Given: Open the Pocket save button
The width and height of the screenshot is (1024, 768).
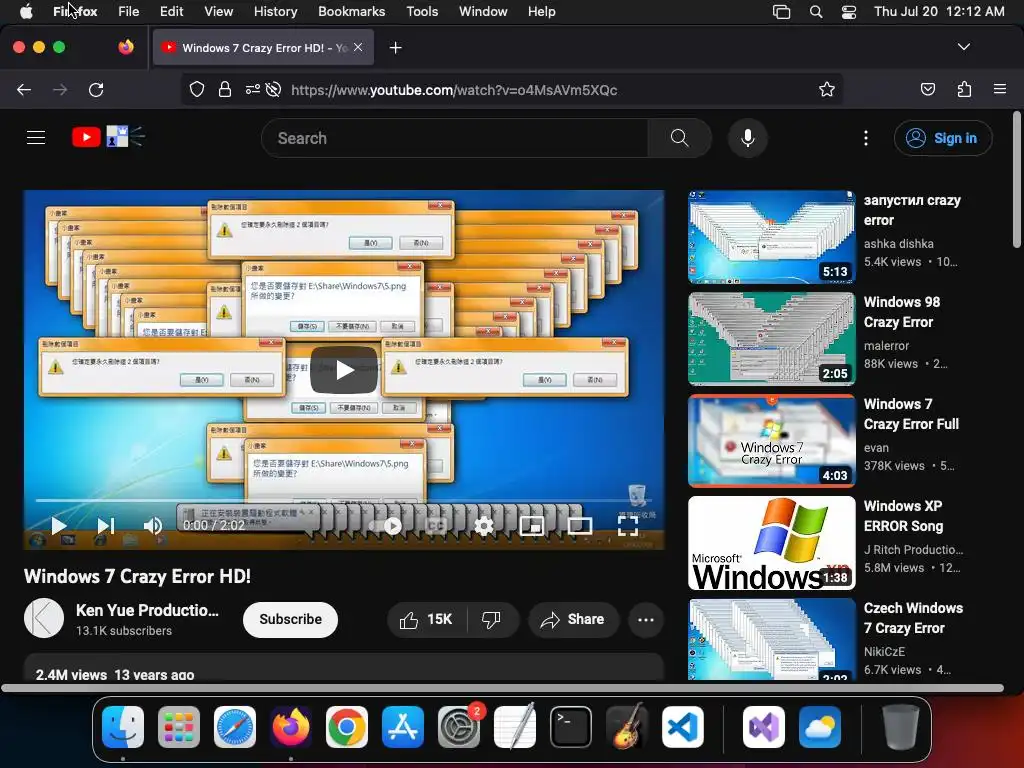Looking at the screenshot, I should tap(927, 89).
